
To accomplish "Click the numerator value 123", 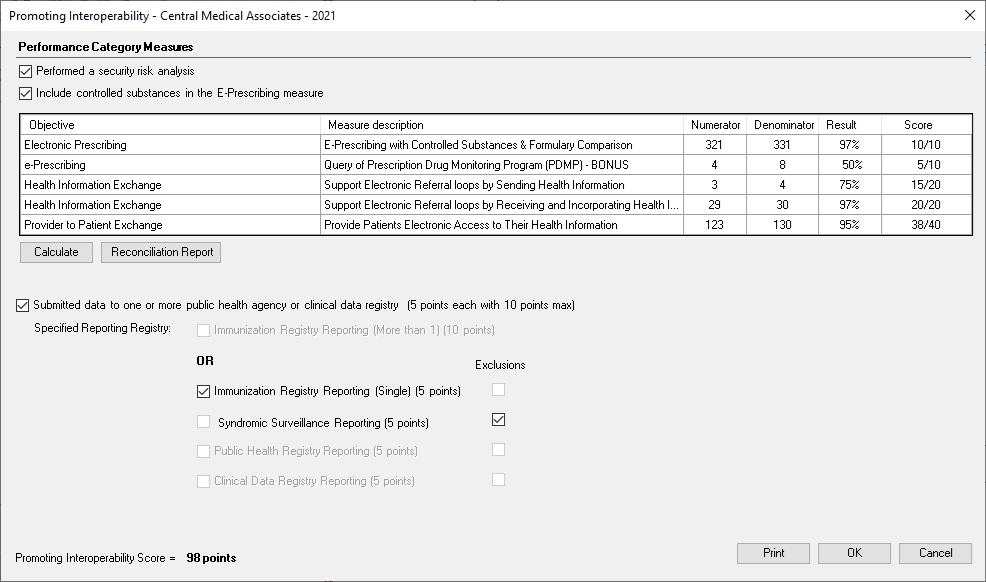I will click(715, 225).
